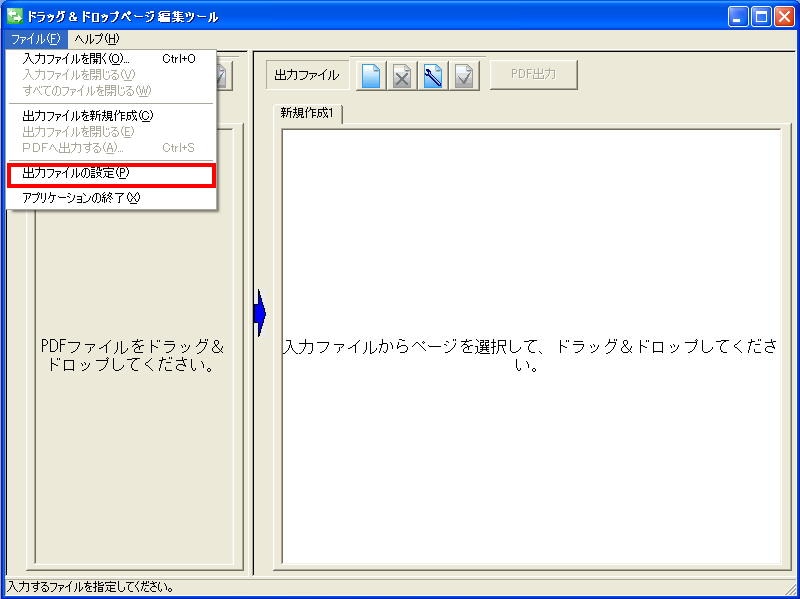Viewport: 800px width, 599px height.
Task: Close the window with the red X
Action: point(784,17)
